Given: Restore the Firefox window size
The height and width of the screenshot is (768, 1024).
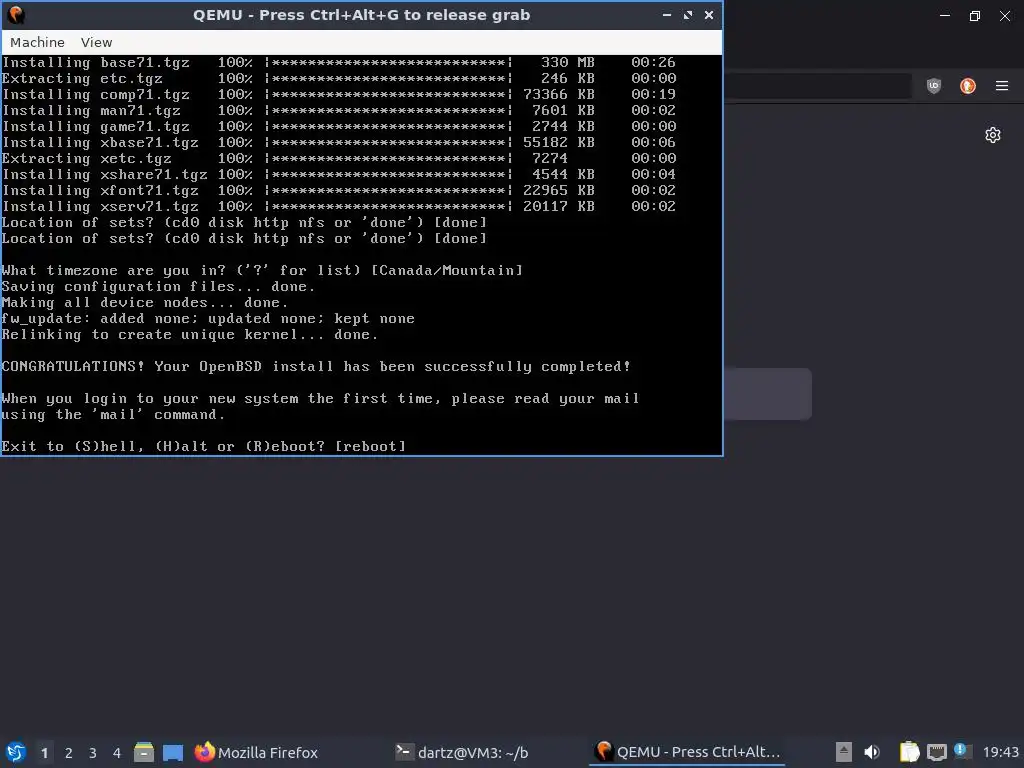Looking at the screenshot, I should tap(974, 16).
